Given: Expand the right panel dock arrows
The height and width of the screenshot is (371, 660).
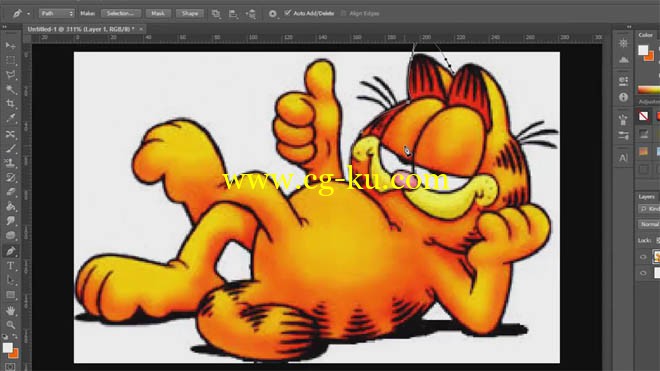Looking at the screenshot, I should [x=629, y=27].
